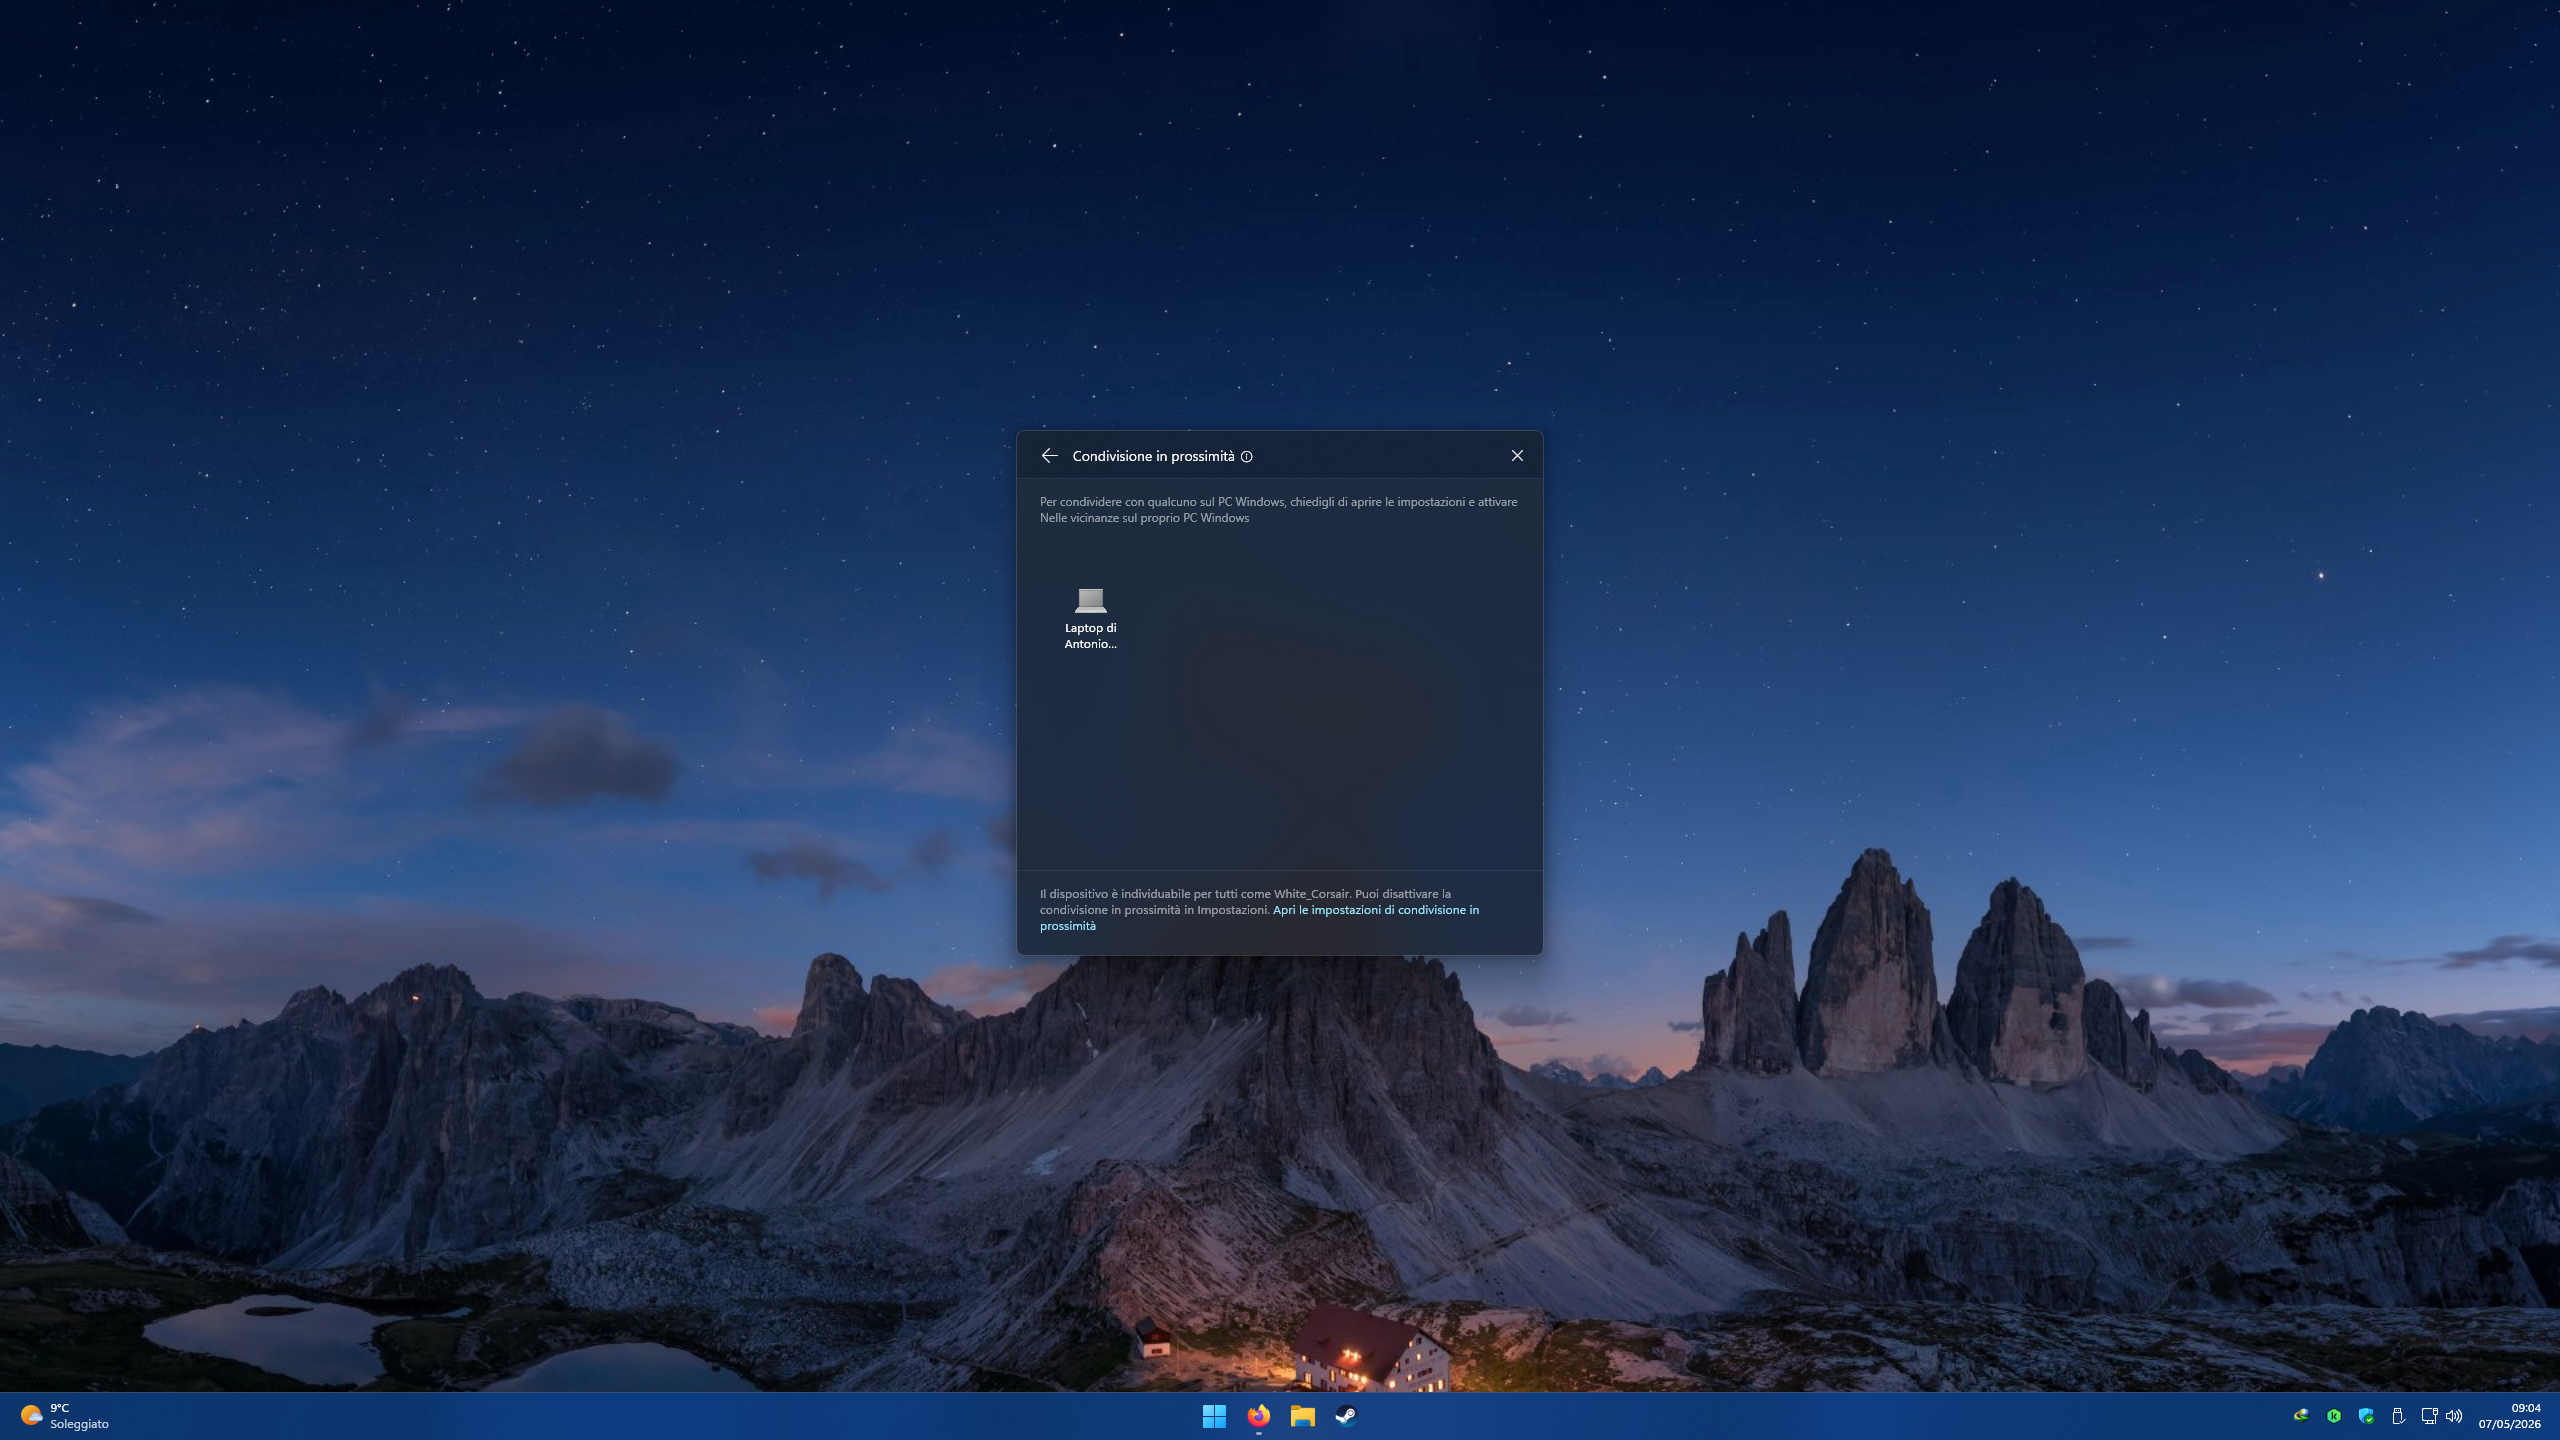Screen dimensions: 2560x1440
Task: Click the green Kaspersky tray icon
Action: pos(2333,1416)
